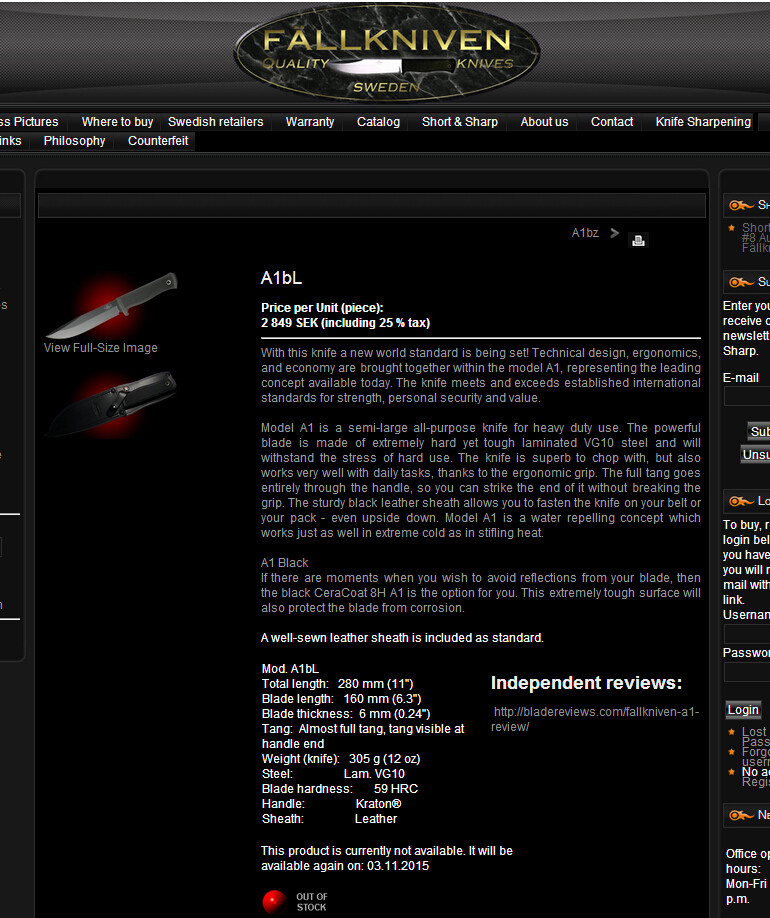Open the Catalog menu item
This screenshot has width=770, height=918.
click(x=378, y=122)
